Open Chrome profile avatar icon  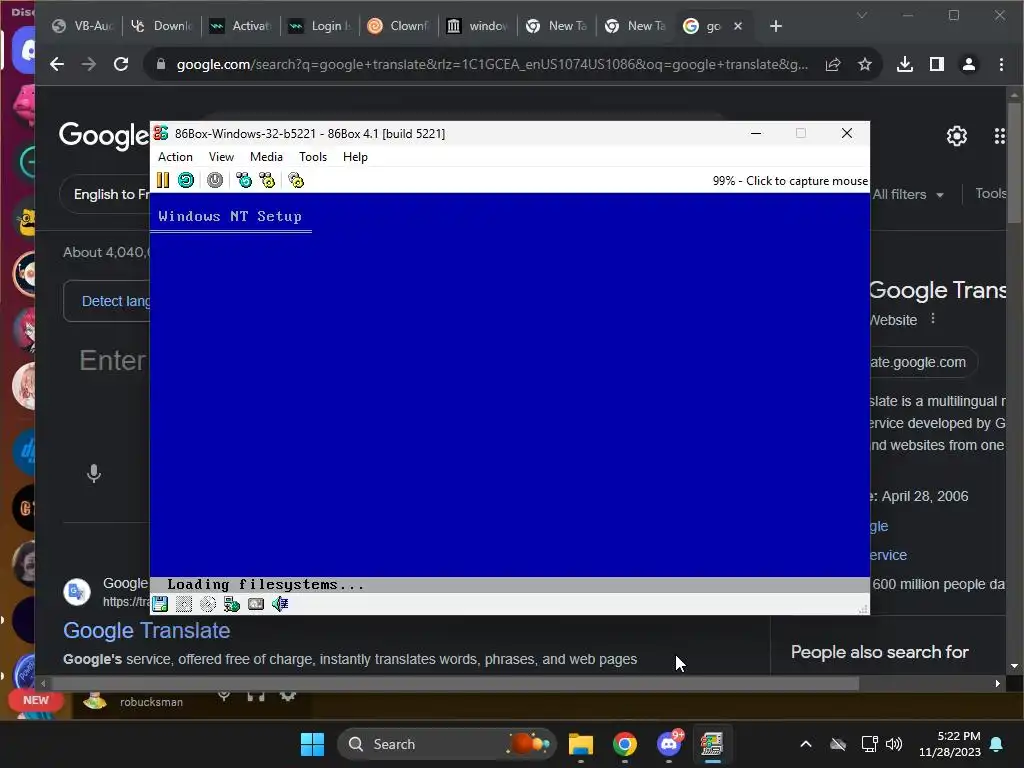(968, 64)
